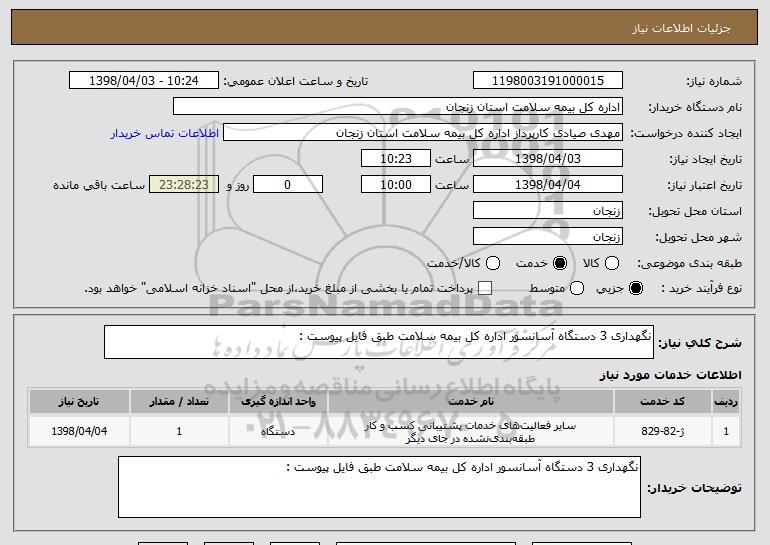Image resolution: width=770 pixels, height=545 pixels.
Task: Click the buyer organization name field
Action: point(398,107)
